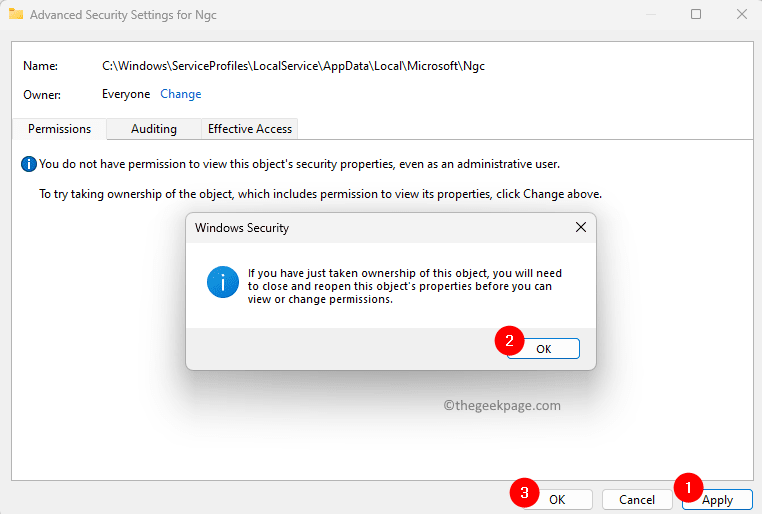Click the large blue info icon in the Windows Security dialog
Screen dimensions: 762x514
[221, 282]
